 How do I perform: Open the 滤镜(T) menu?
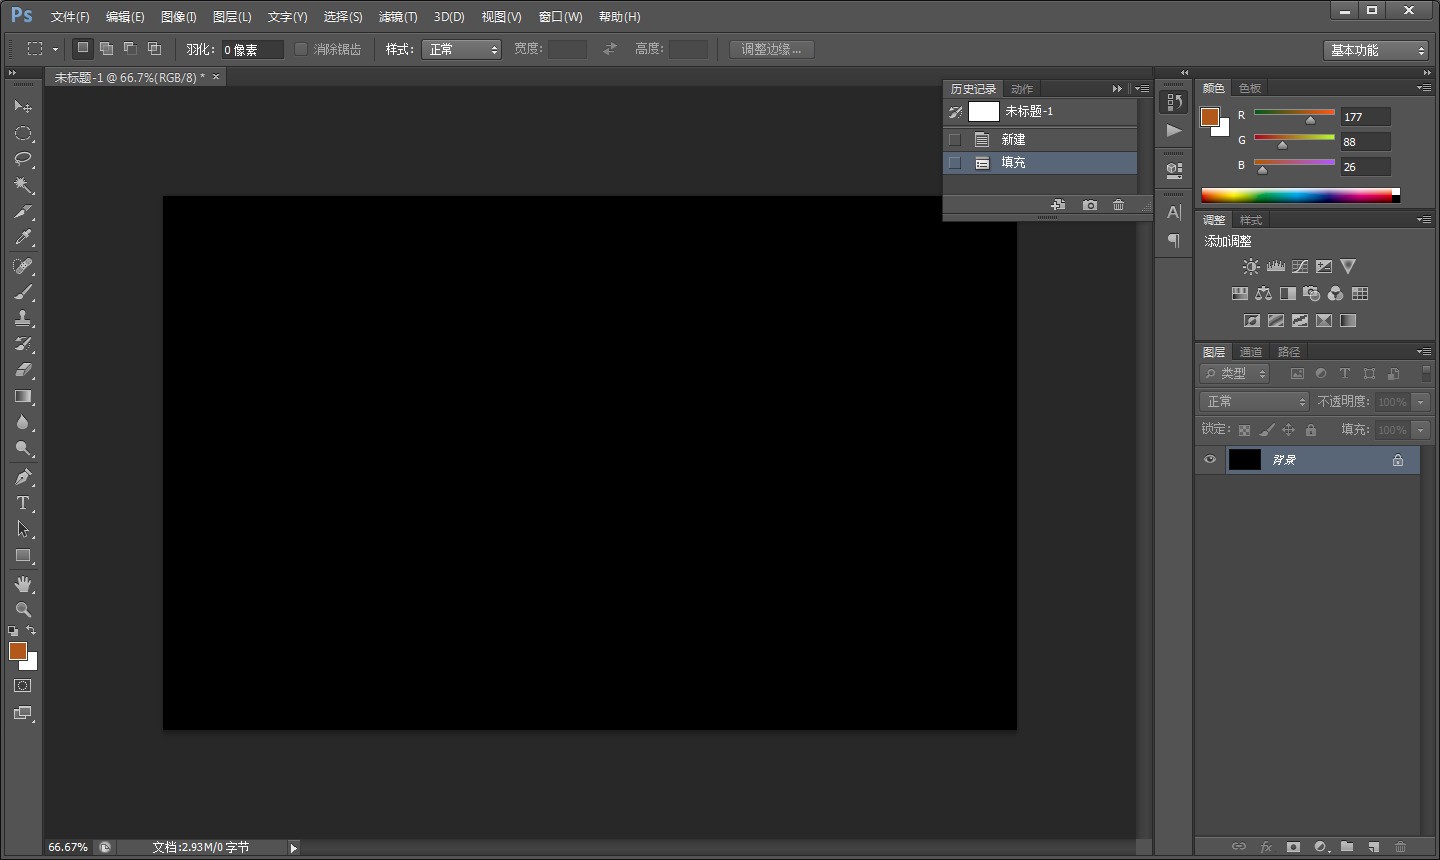point(398,17)
